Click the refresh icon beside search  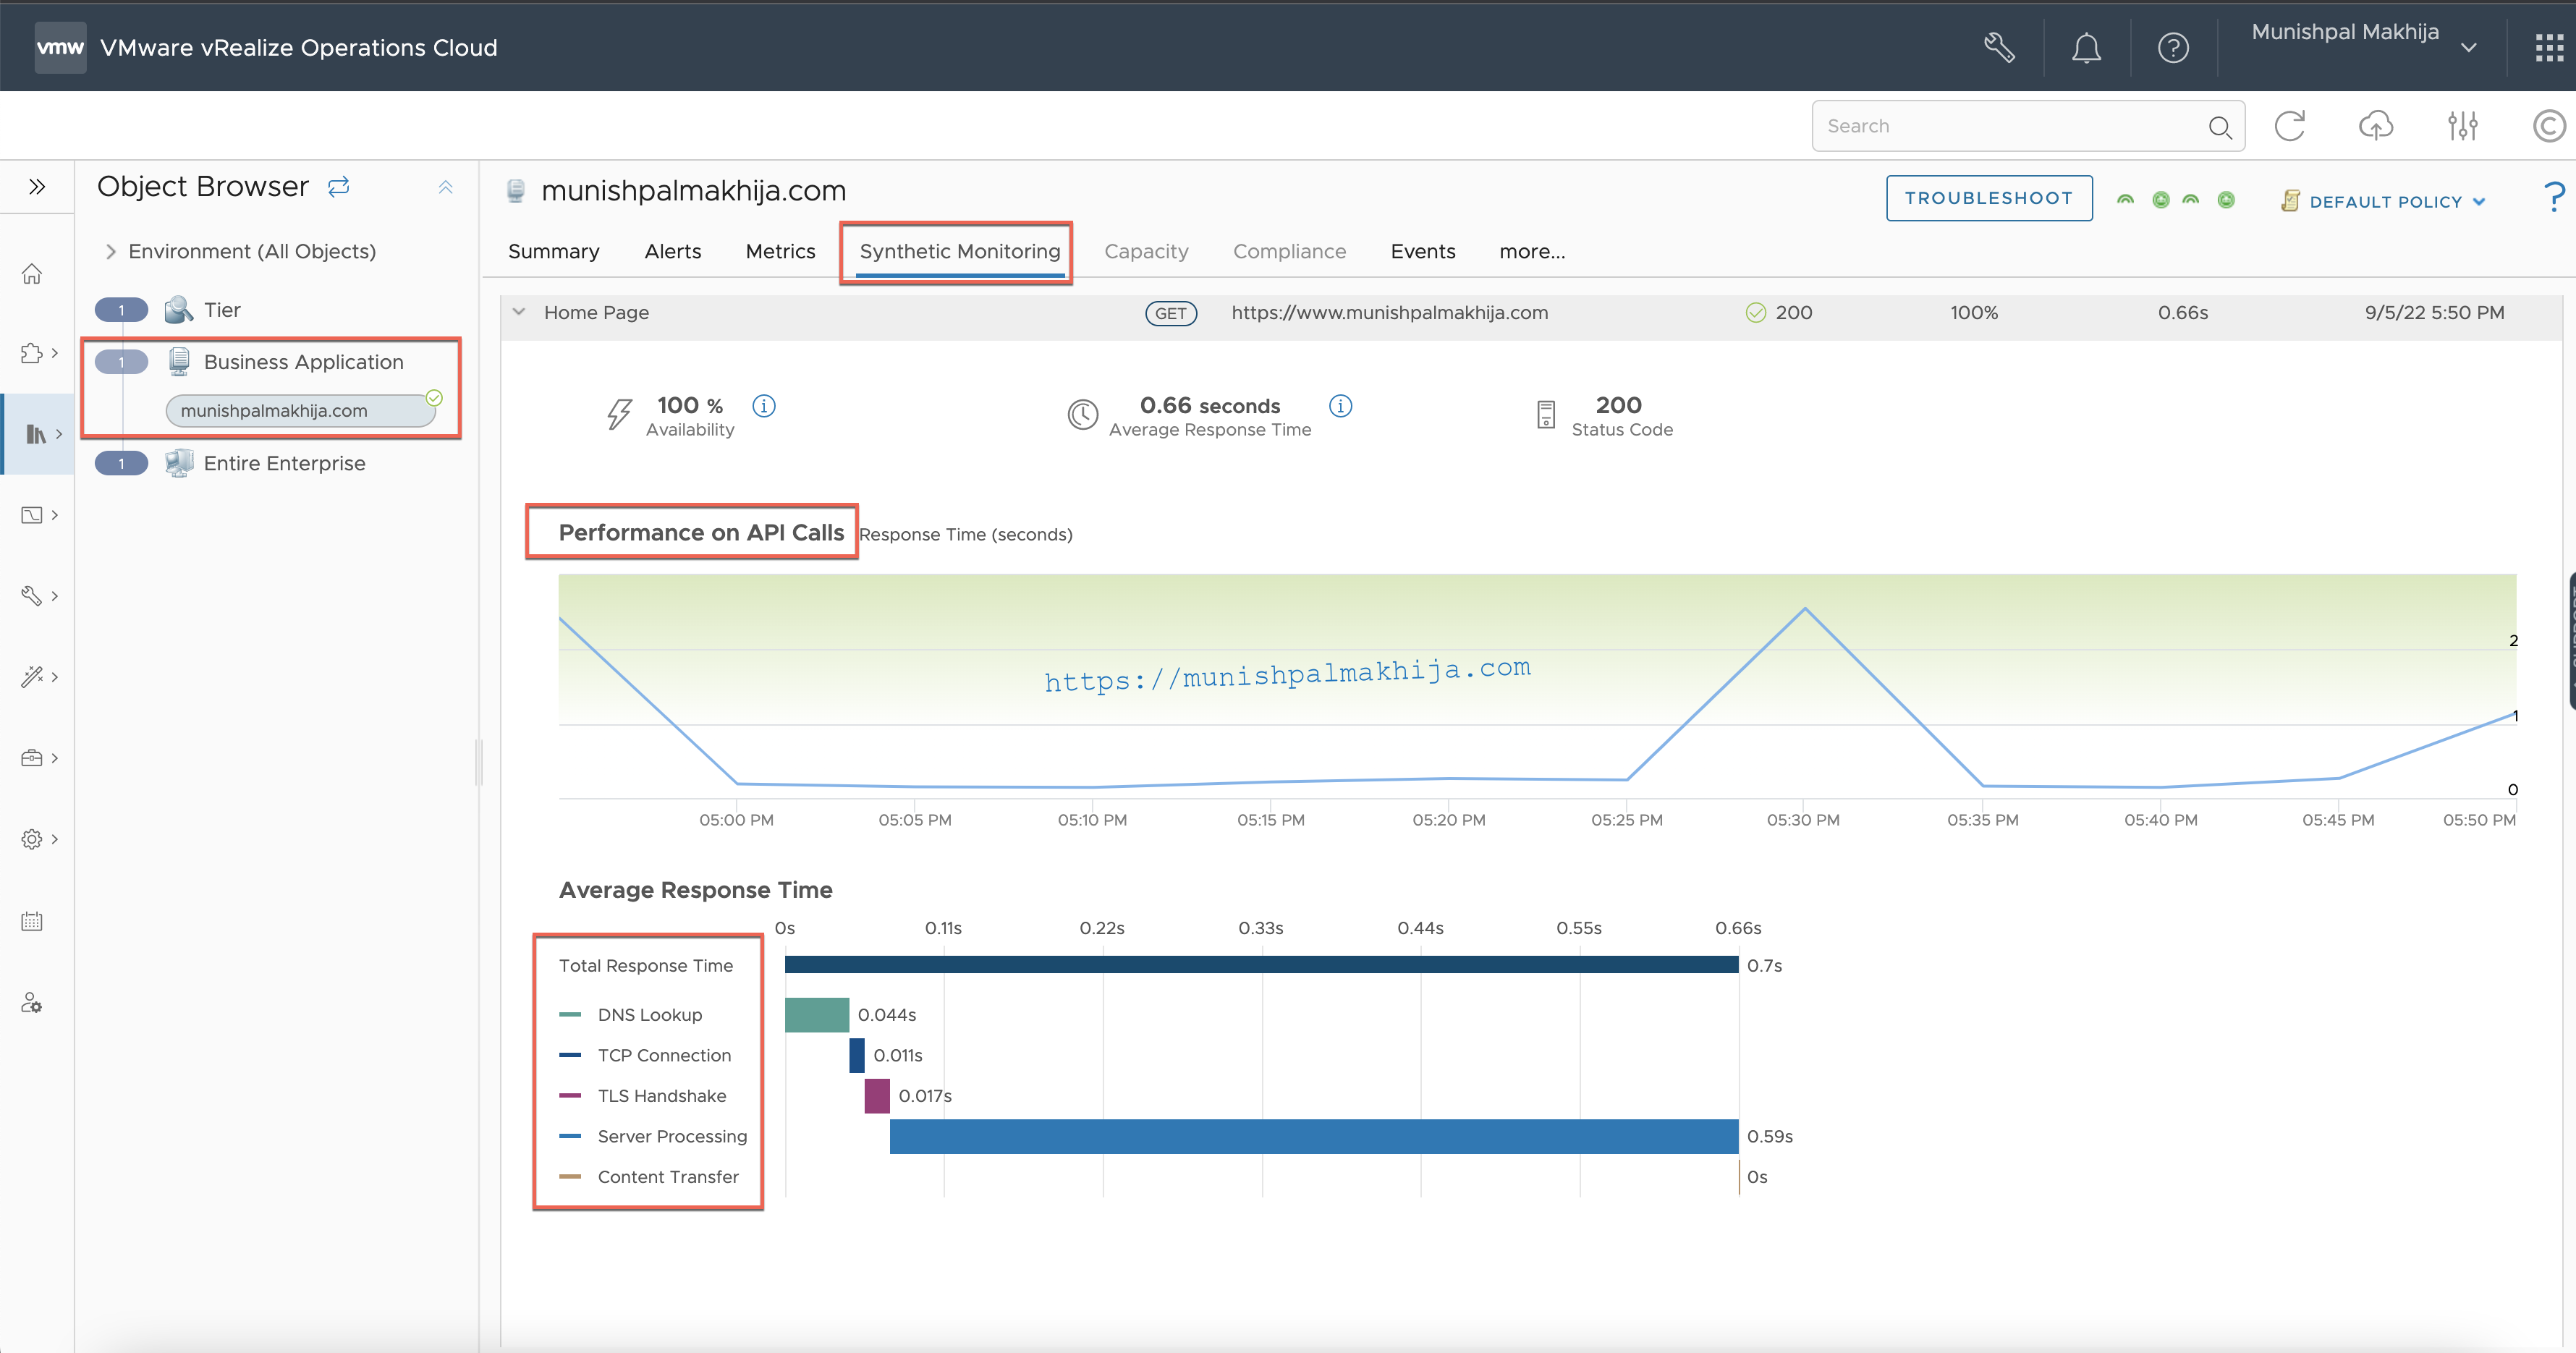pos(2290,126)
